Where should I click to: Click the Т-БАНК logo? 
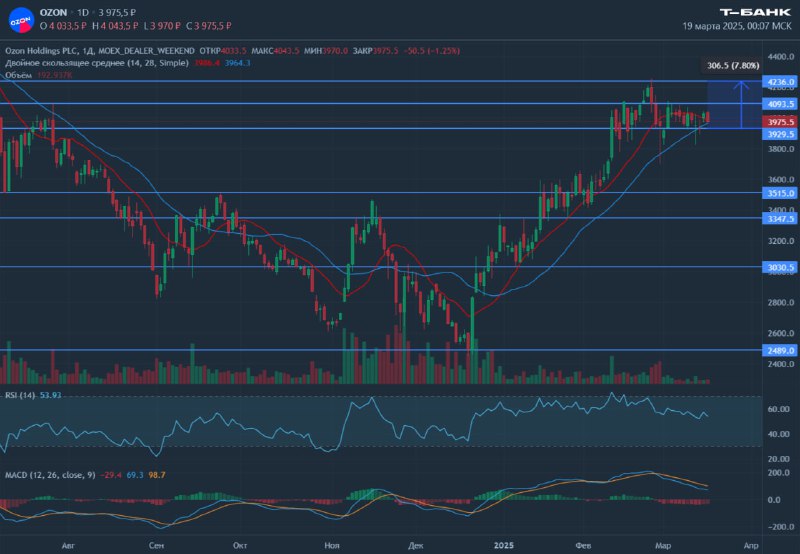(755, 12)
